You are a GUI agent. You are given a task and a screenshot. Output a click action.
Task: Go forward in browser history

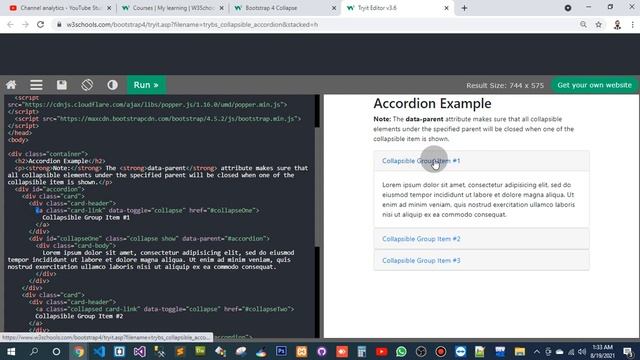pyautogui.click(x=25, y=24)
